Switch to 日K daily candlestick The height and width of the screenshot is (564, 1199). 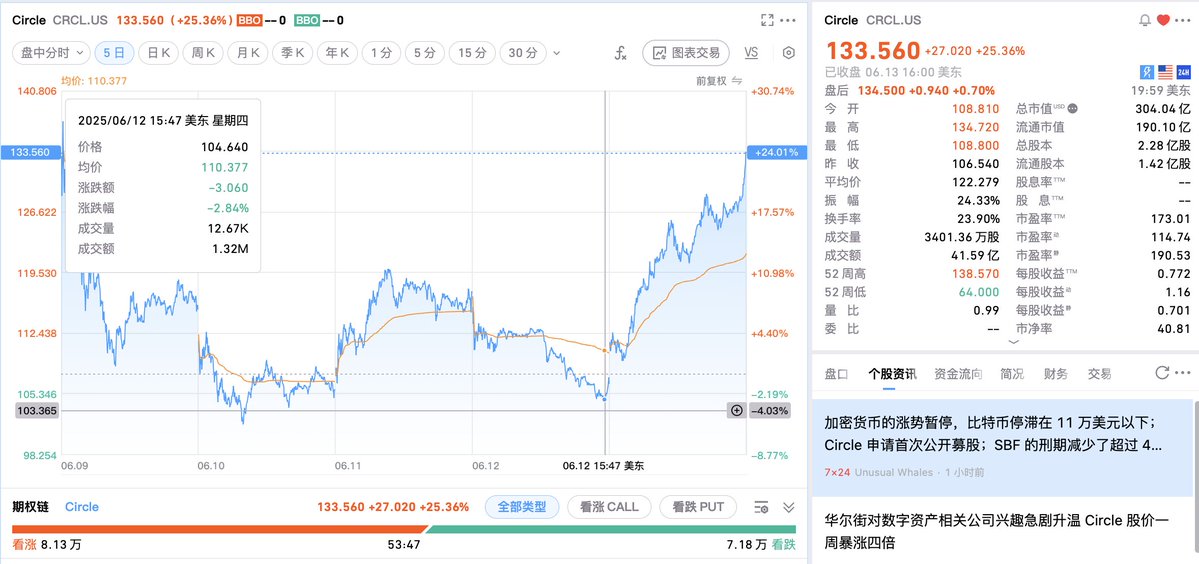tap(158, 53)
